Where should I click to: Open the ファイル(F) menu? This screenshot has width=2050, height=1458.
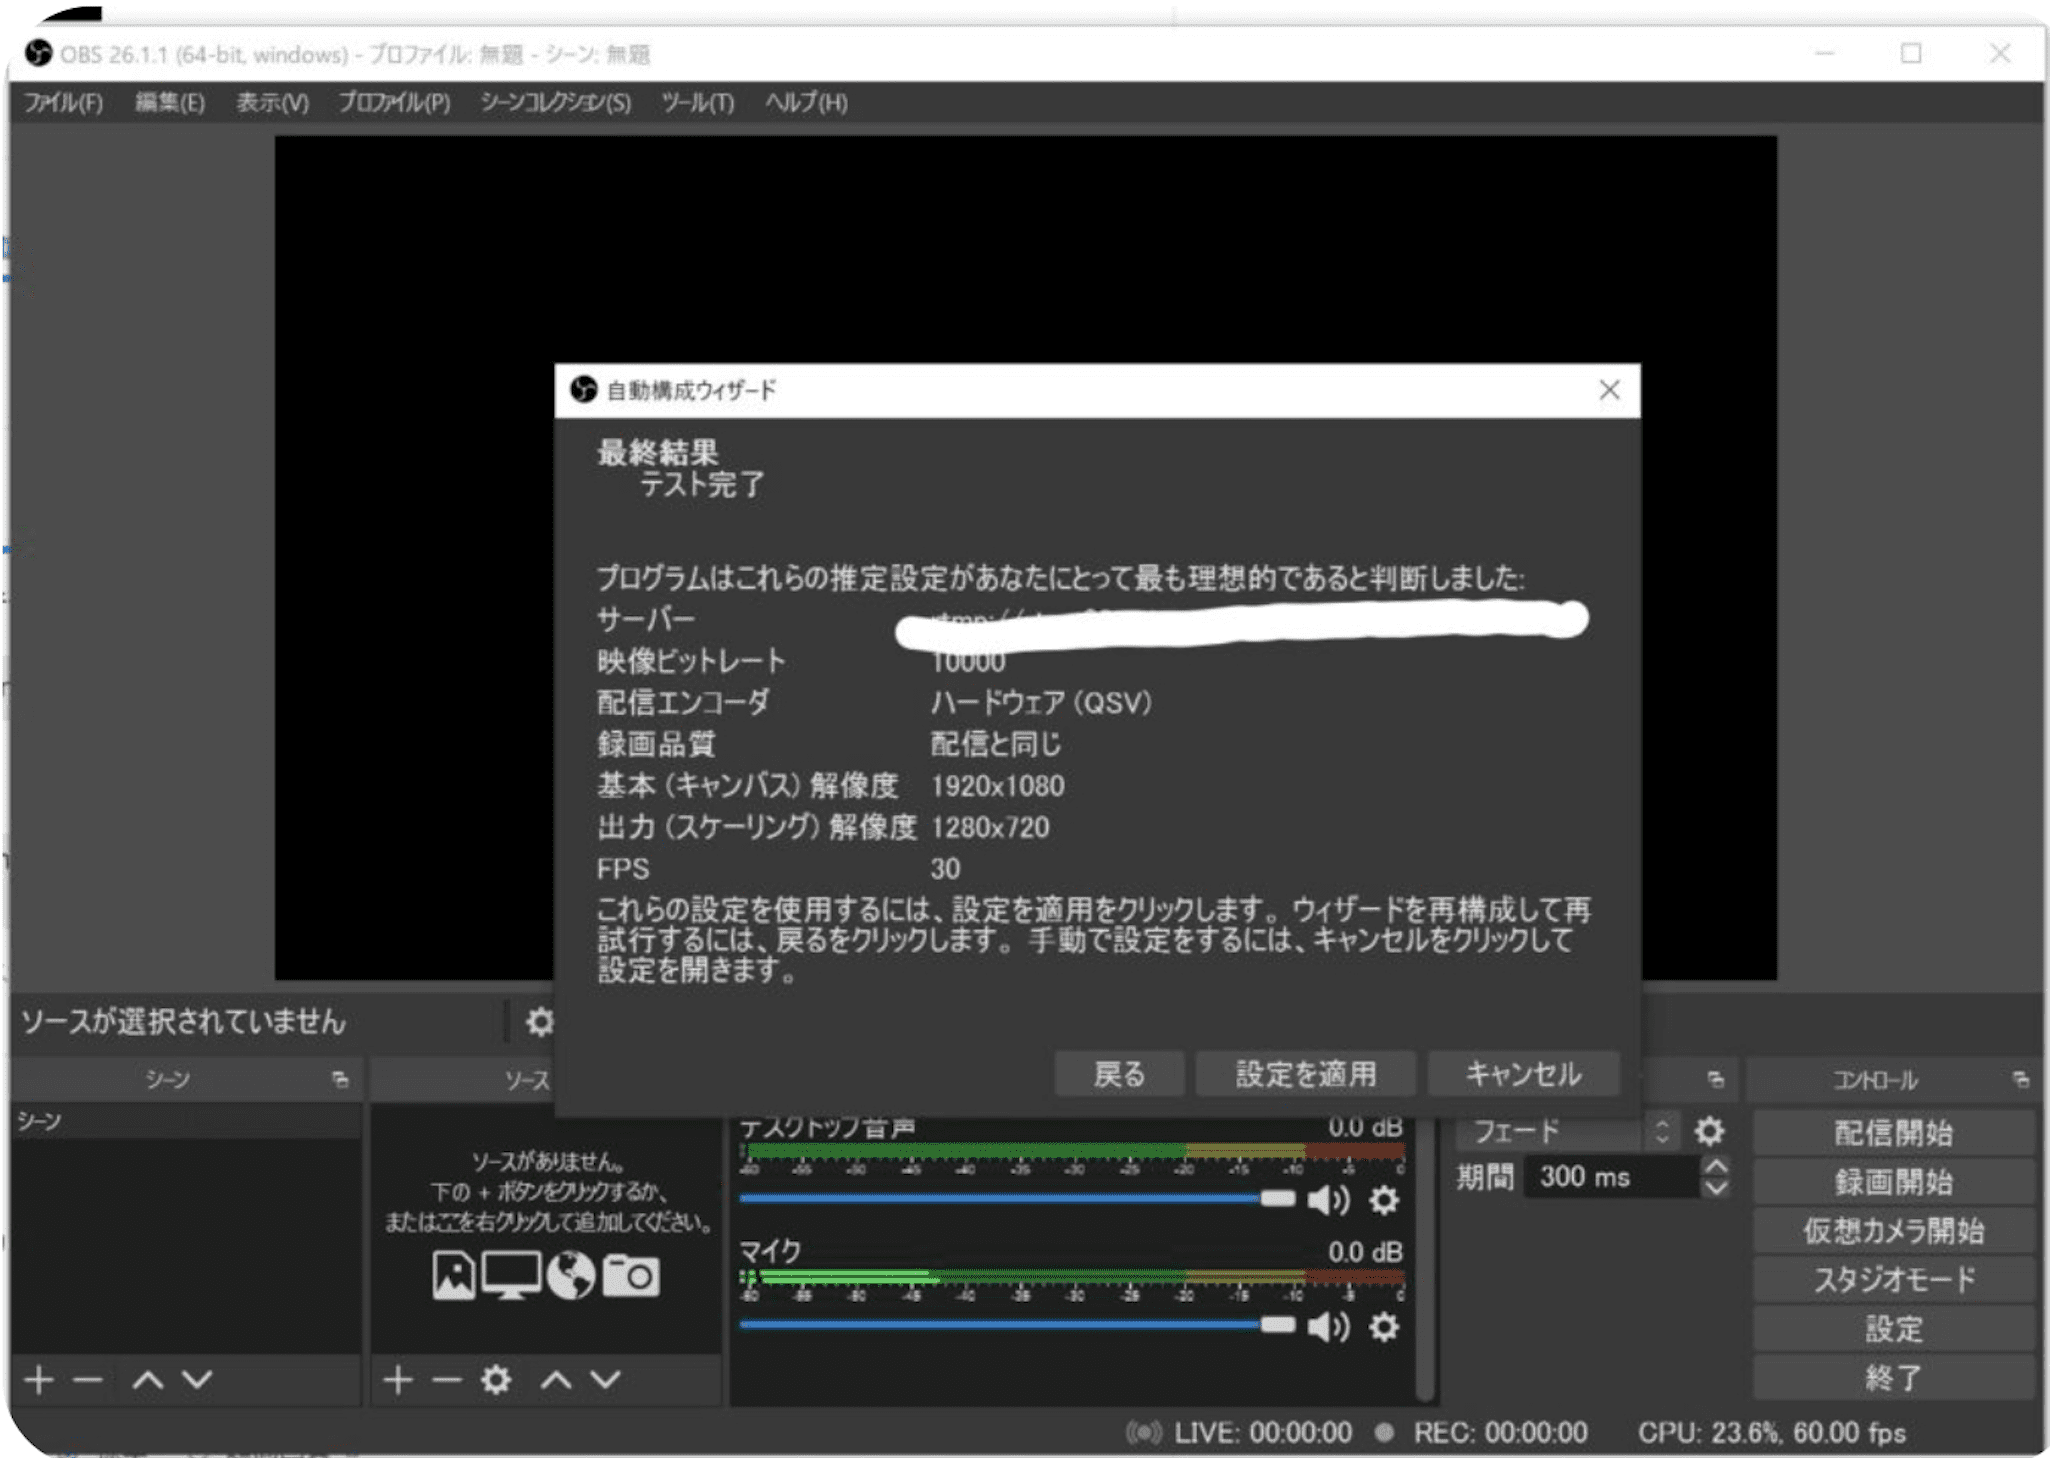[x=63, y=103]
